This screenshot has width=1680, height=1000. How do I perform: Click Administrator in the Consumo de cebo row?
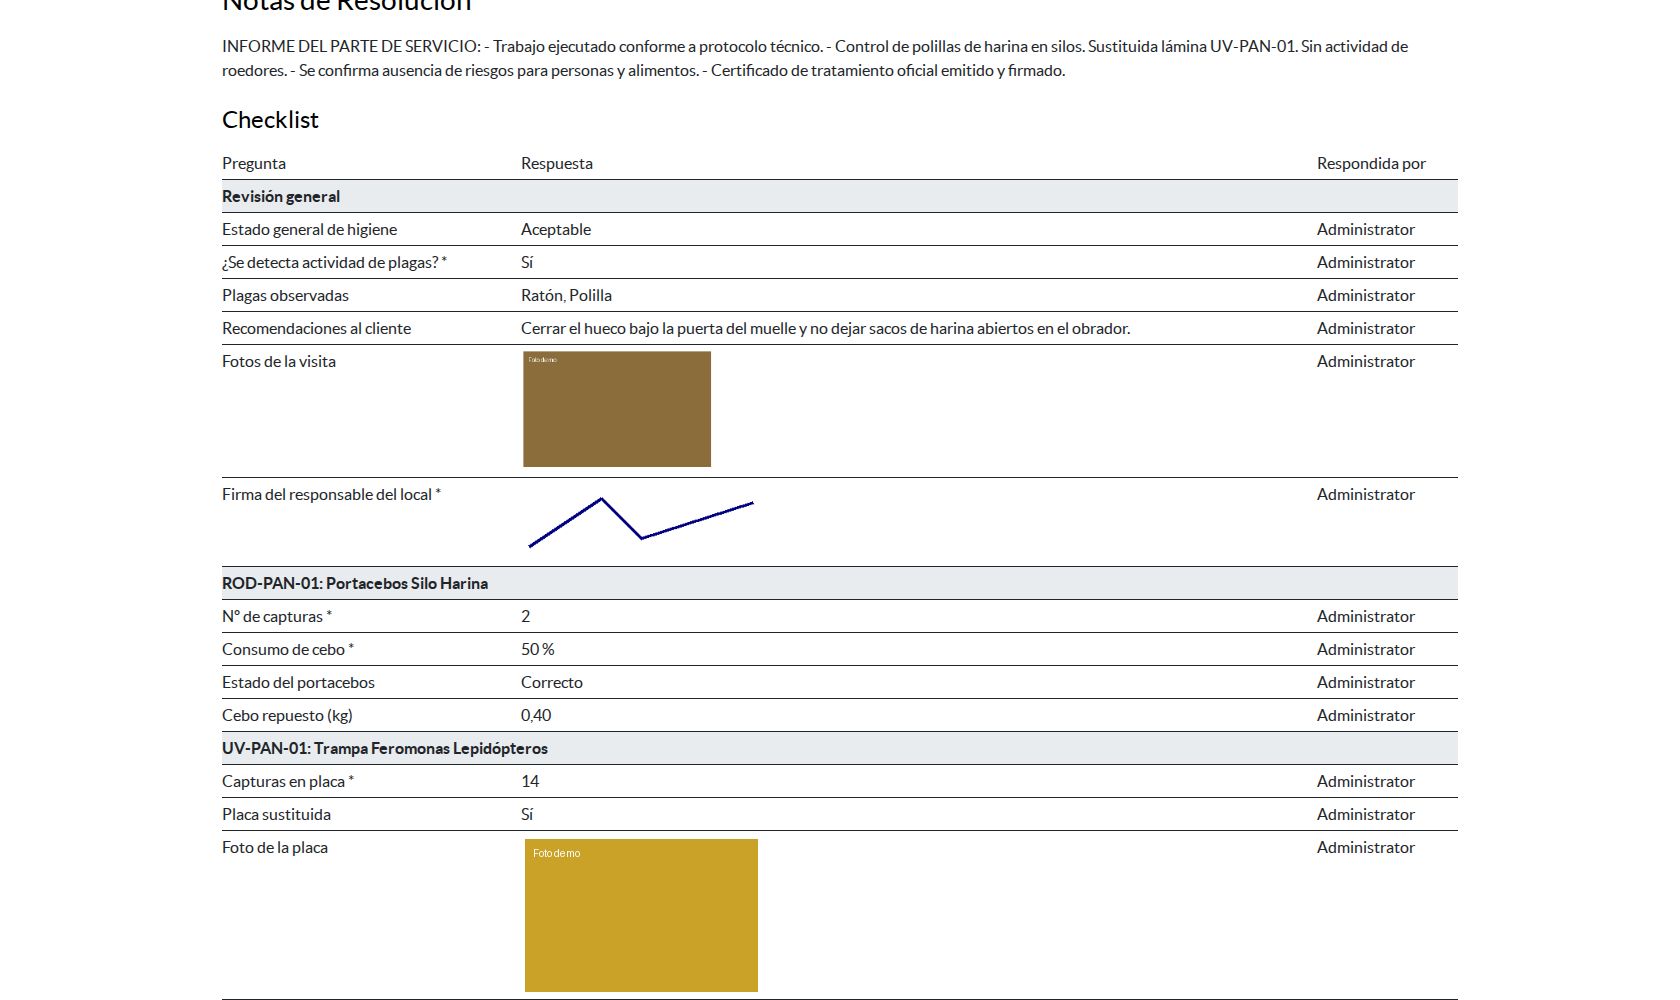(x=1366, y=649)
